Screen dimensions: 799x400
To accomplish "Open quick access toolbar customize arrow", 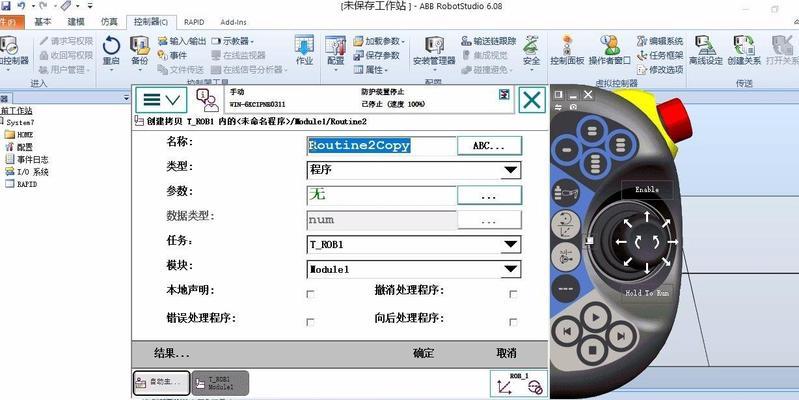I will click(90, 6).
